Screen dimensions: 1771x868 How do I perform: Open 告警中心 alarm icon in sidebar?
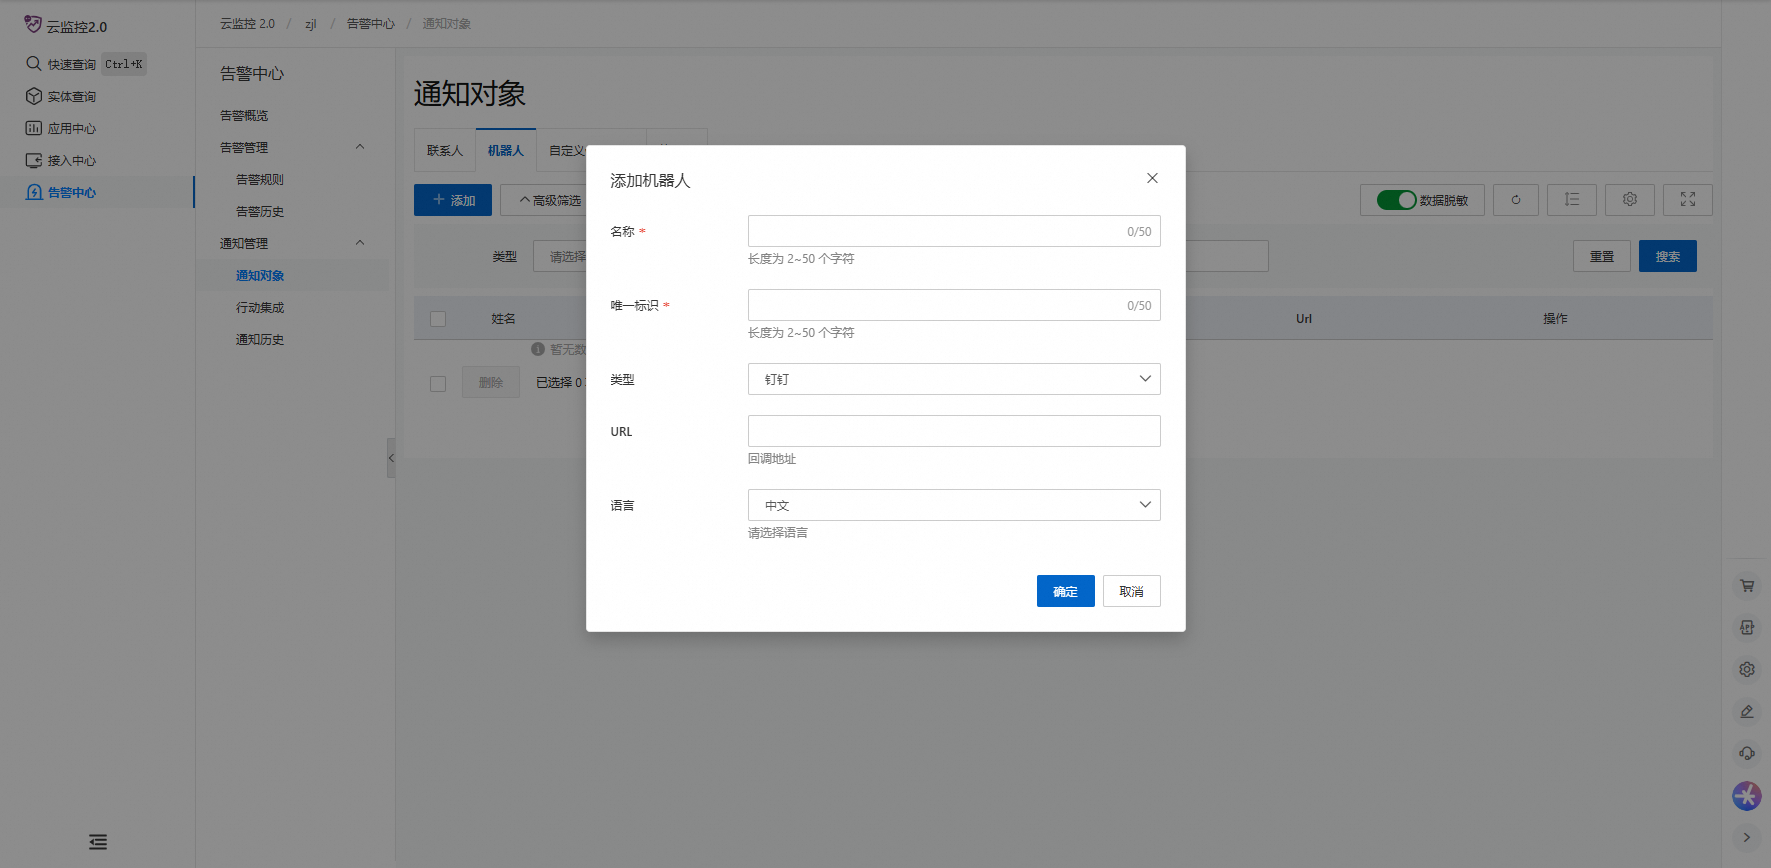point(34,192)
